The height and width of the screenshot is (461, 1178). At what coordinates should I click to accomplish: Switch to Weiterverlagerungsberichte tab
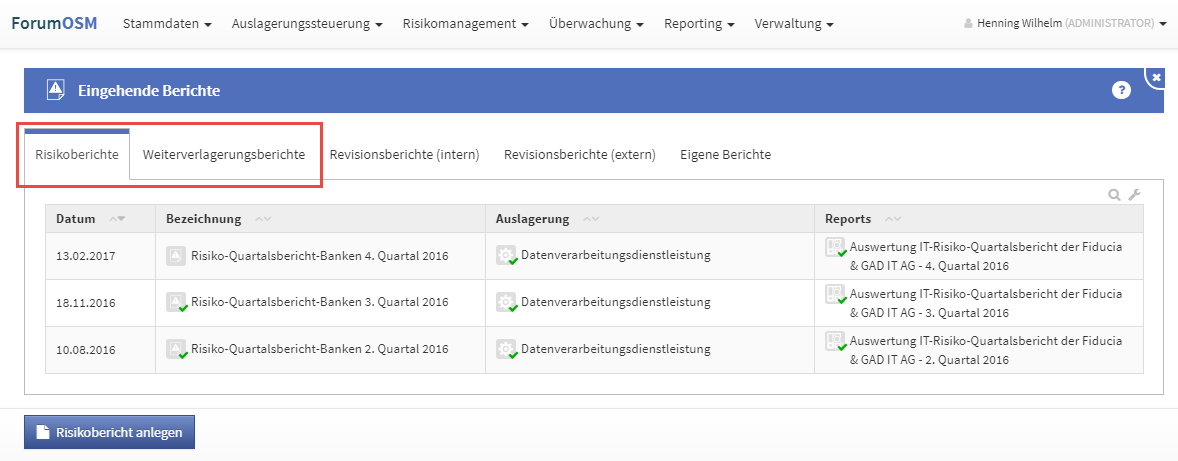click(224, 155)
